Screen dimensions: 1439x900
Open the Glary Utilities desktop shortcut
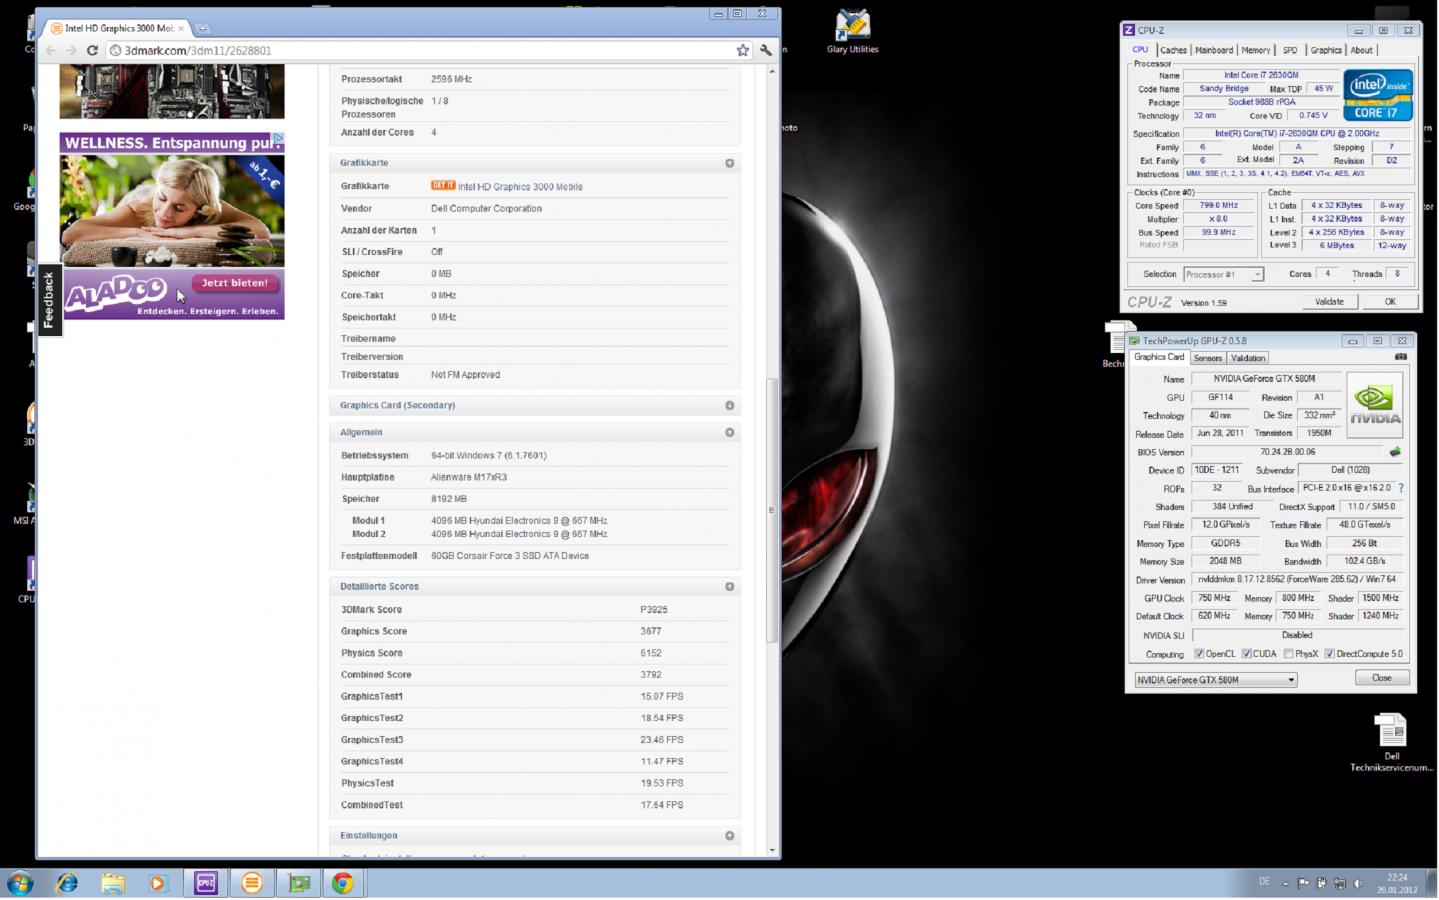click(853, 32)
